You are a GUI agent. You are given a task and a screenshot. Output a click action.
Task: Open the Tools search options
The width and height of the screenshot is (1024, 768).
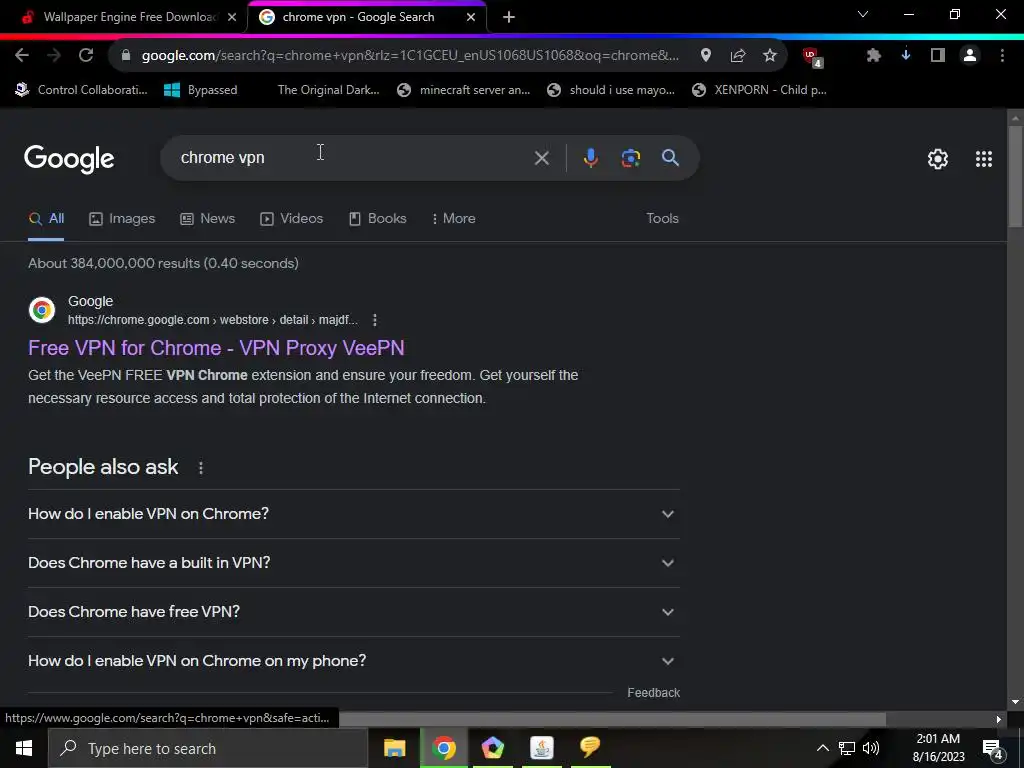pyautogui.click(x=662, y=219)
